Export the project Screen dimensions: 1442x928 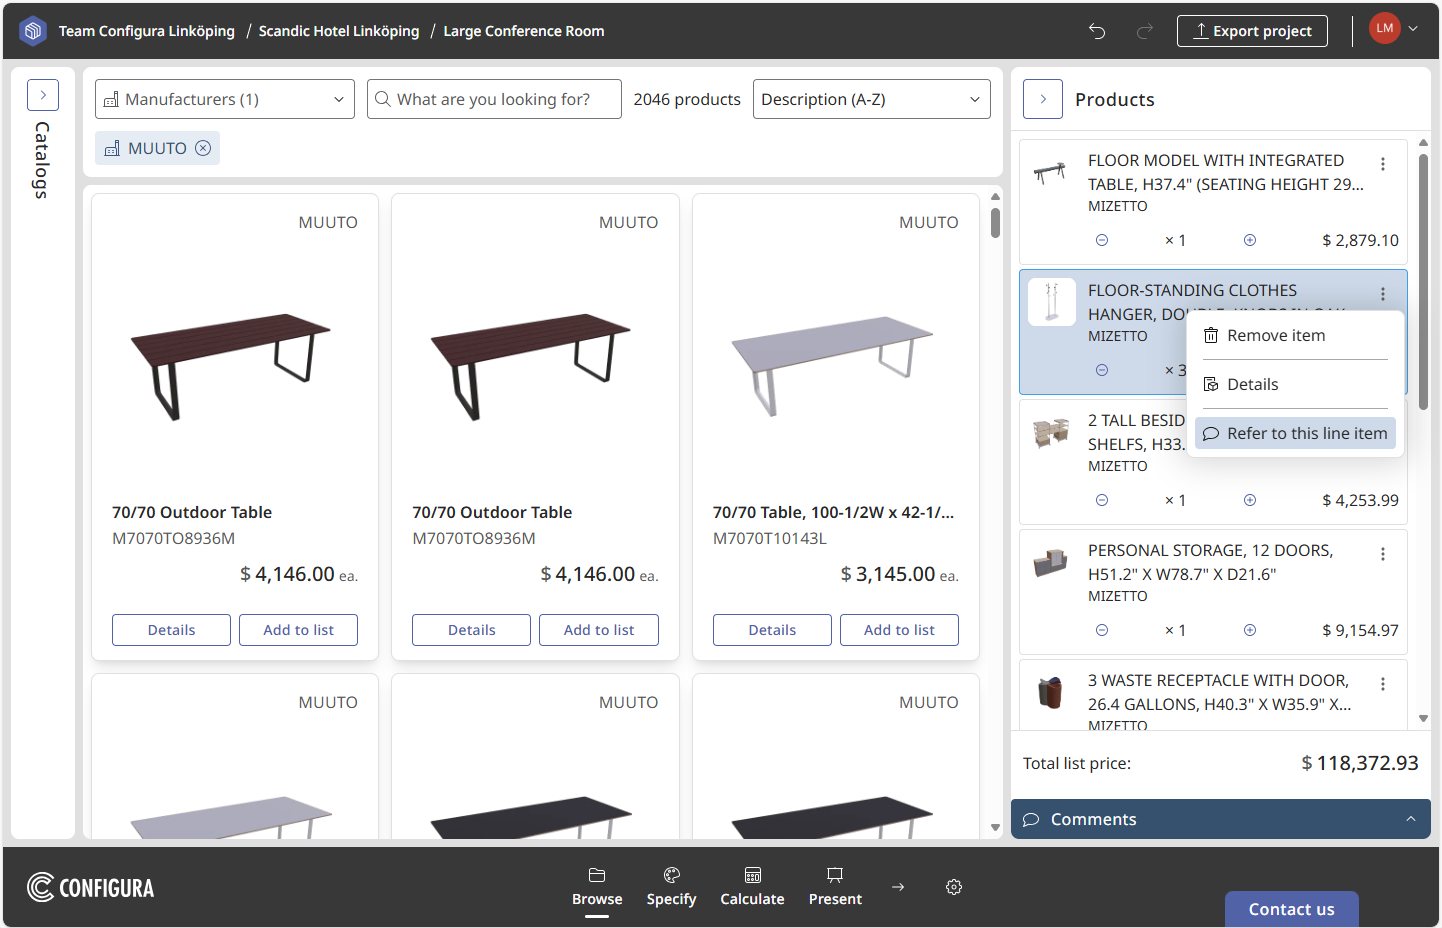coord(1252,31)
